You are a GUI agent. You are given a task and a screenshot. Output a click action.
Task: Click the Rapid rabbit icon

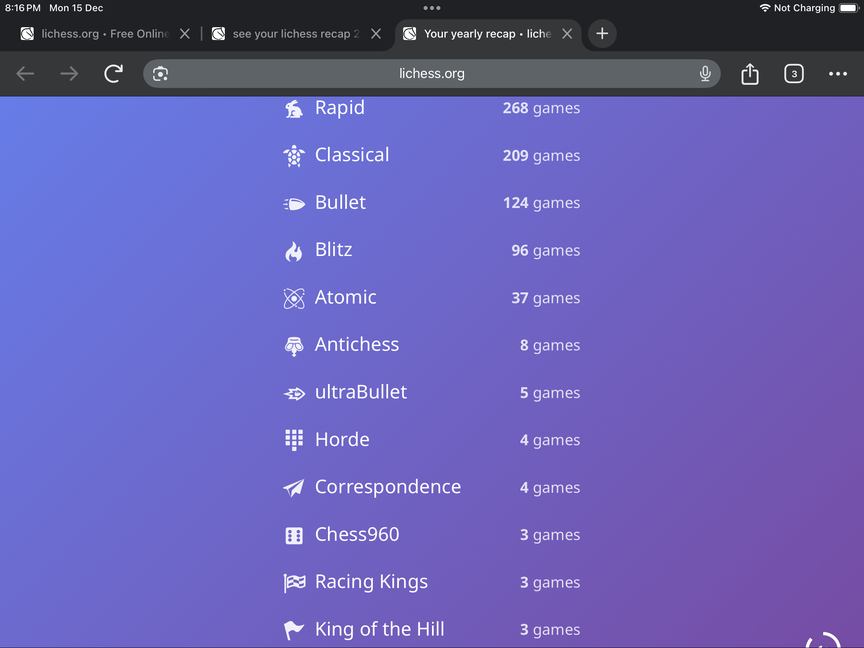(294, 109)
